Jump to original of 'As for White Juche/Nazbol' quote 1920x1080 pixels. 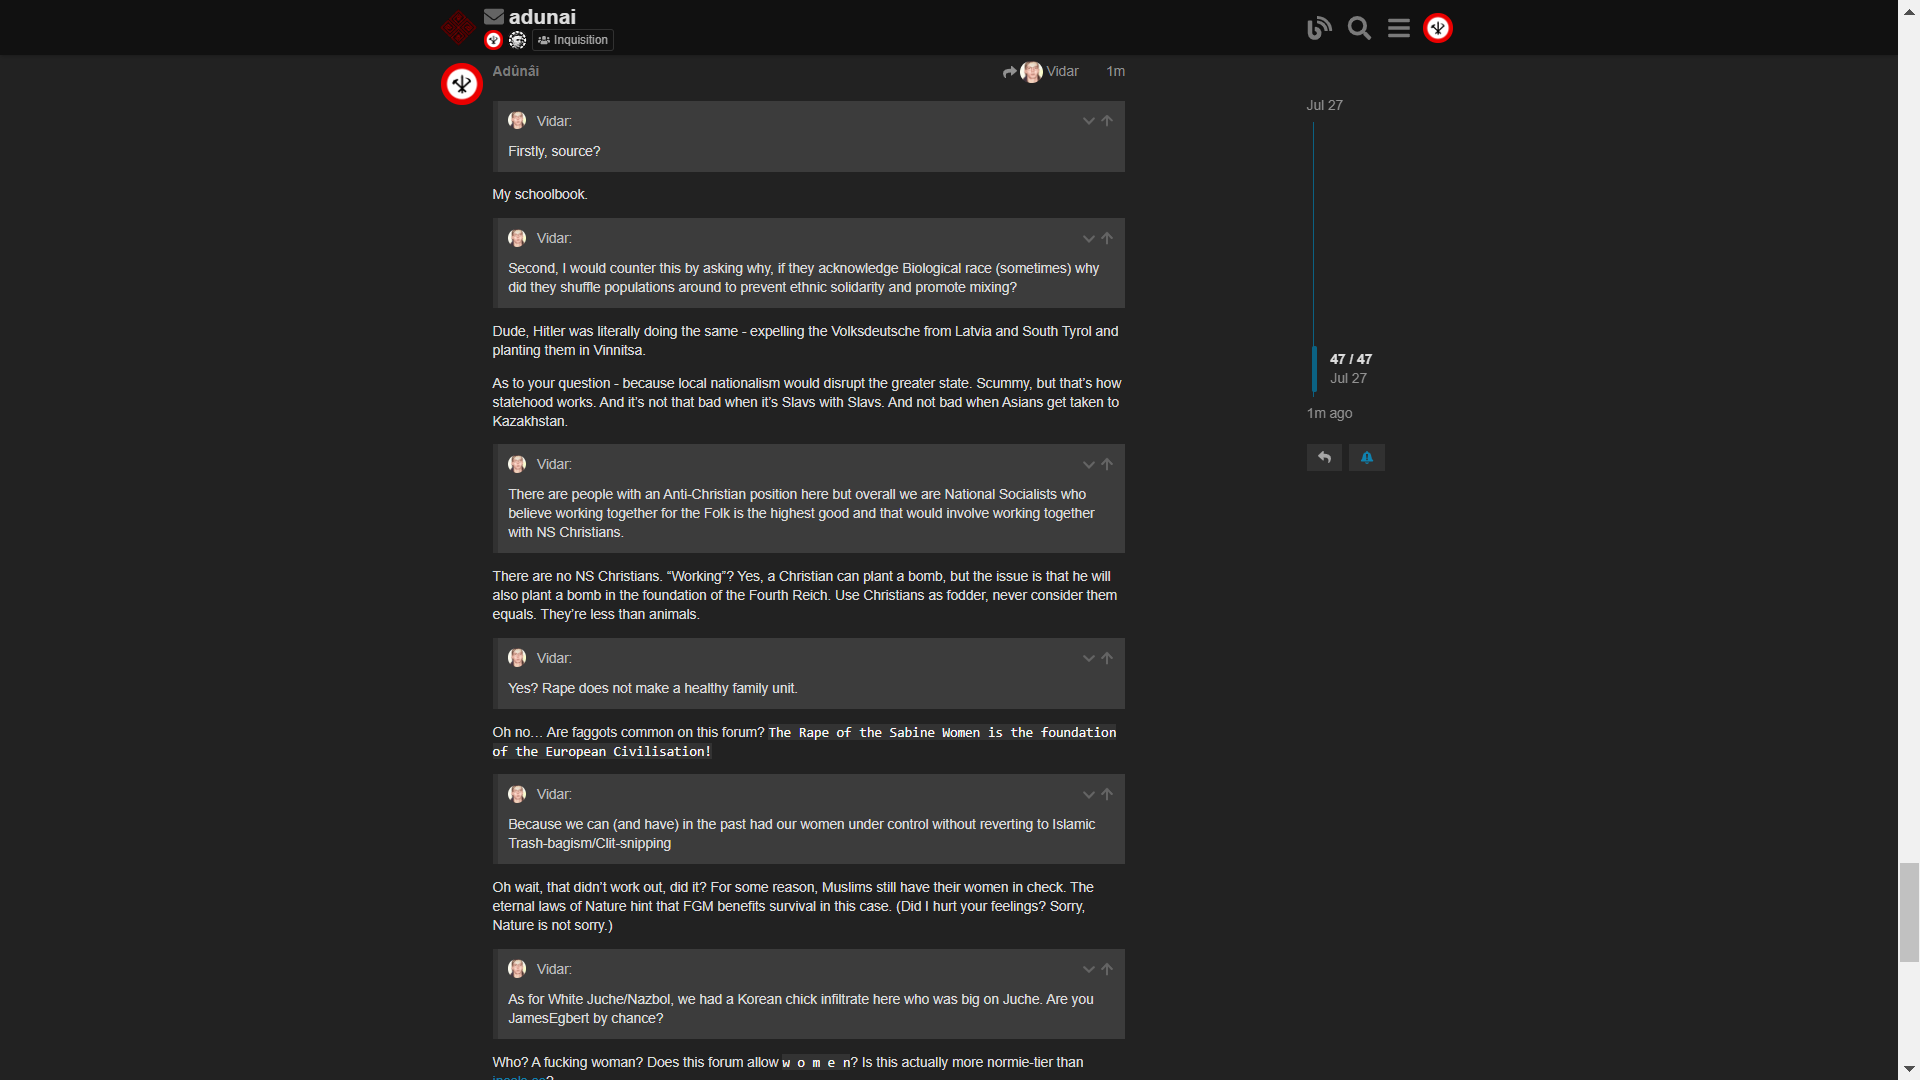[1107, 970]
